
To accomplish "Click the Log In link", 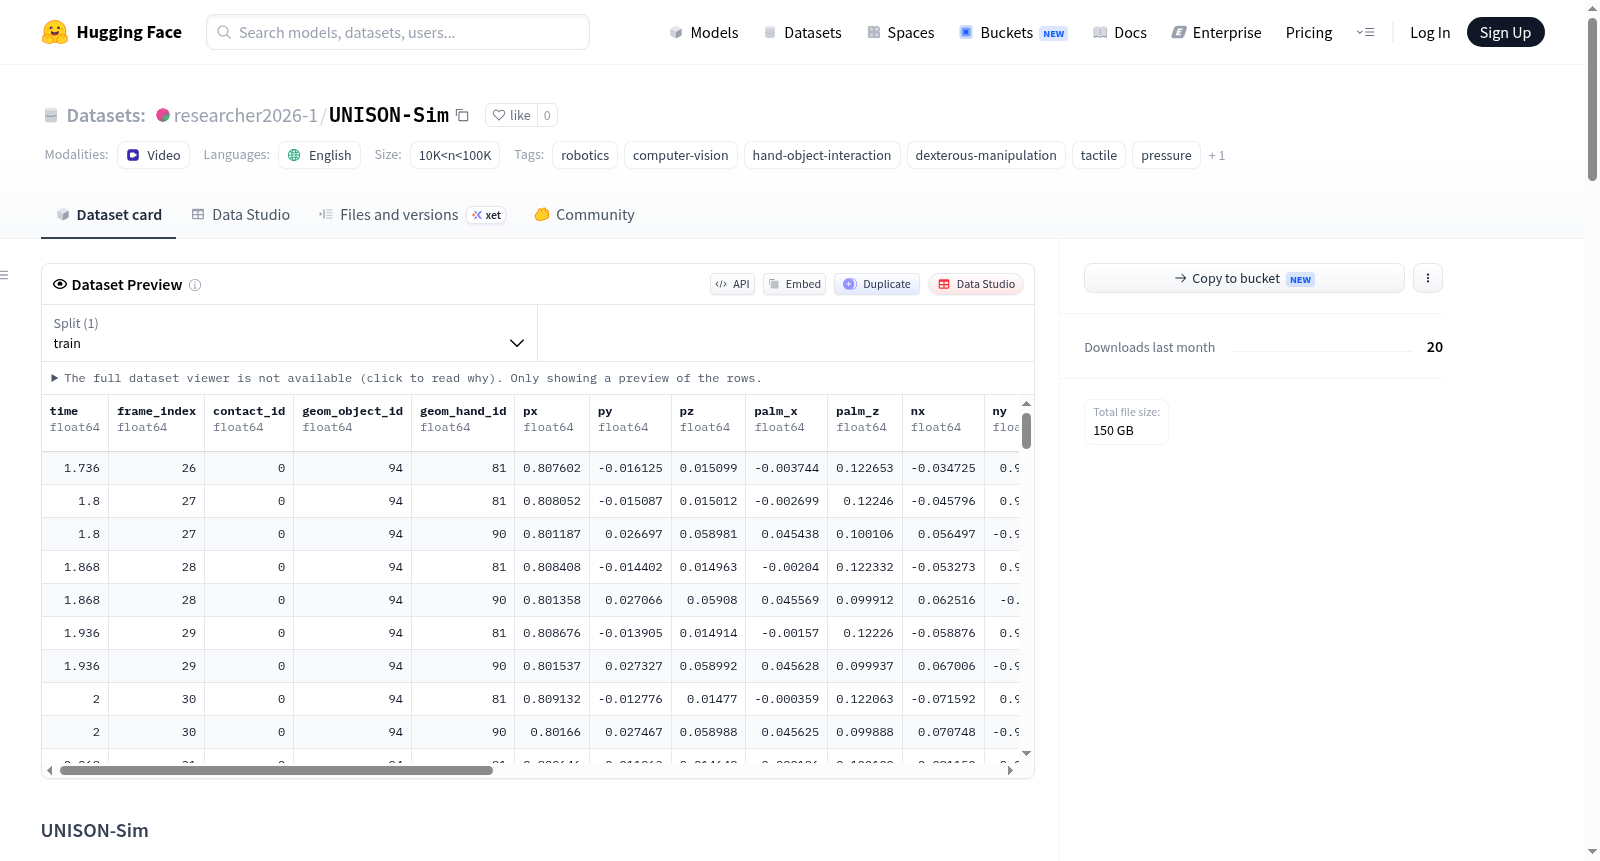I will (x=1430, y=32).
